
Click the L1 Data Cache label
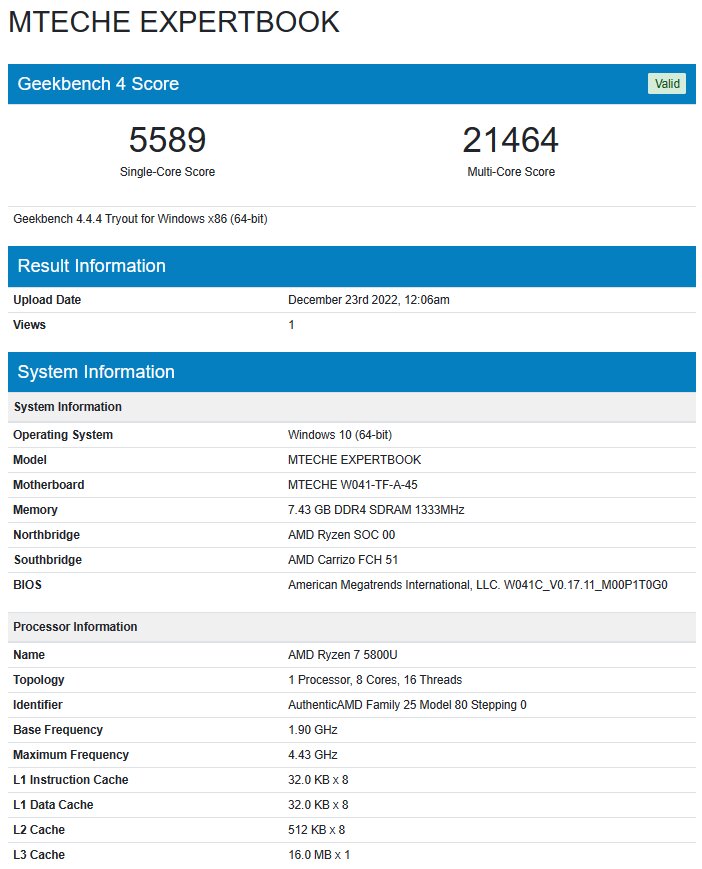coord(53,805)
